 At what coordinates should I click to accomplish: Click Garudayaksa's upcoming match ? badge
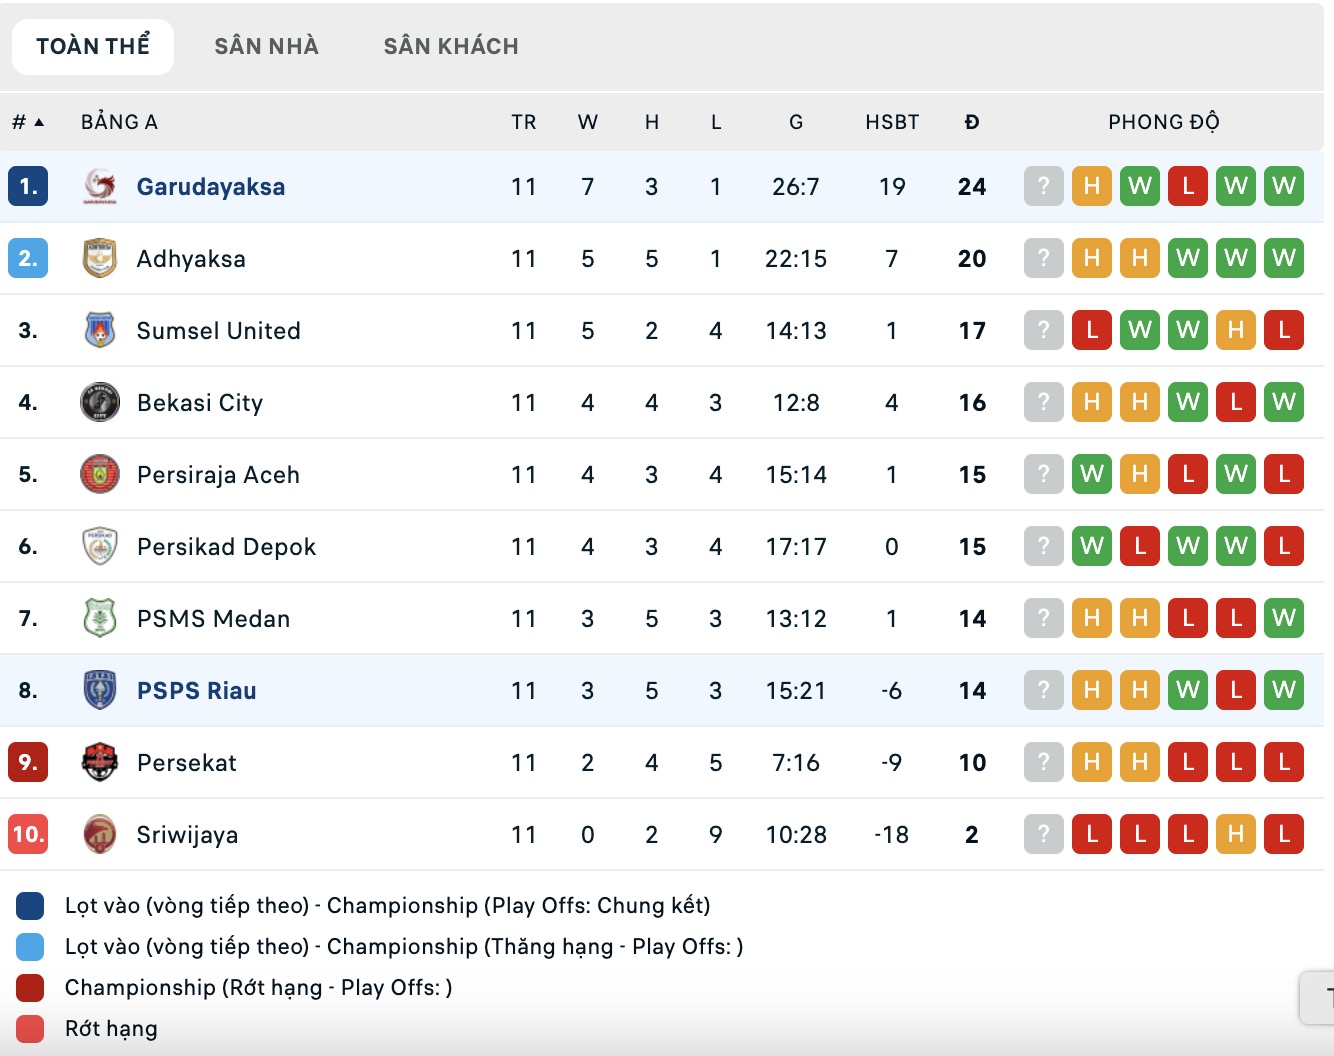pyautogui.click(x=1043, y=186)
